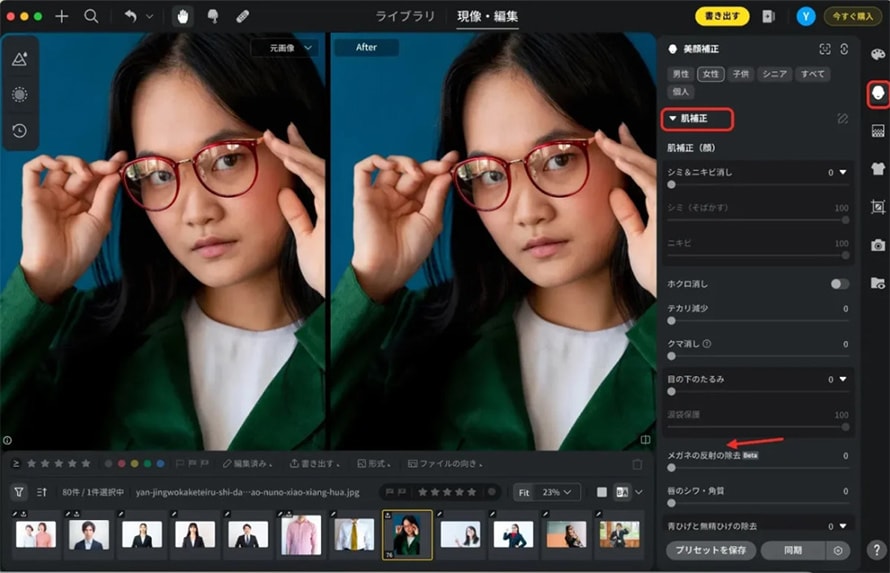Screen dimensions: 890x573
Task: Select the hand pan tool
Action: (181, 16)
